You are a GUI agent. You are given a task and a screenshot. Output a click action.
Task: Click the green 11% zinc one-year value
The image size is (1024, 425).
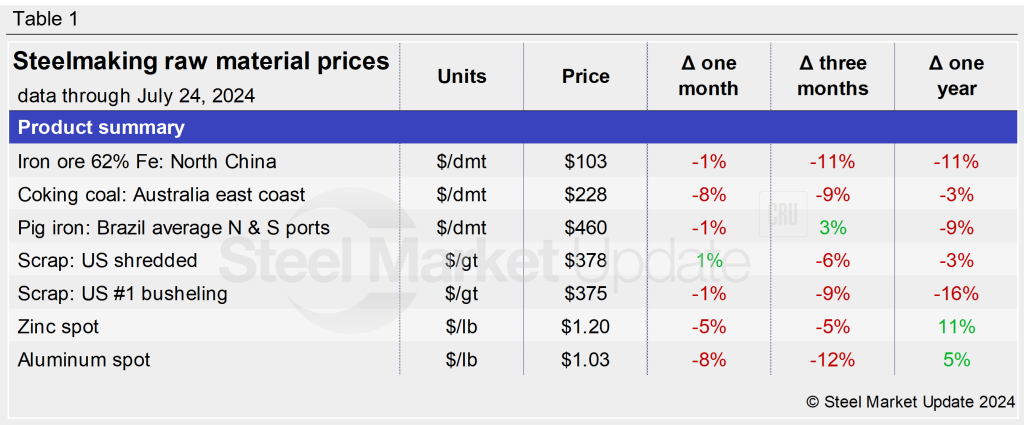point(956,326)
